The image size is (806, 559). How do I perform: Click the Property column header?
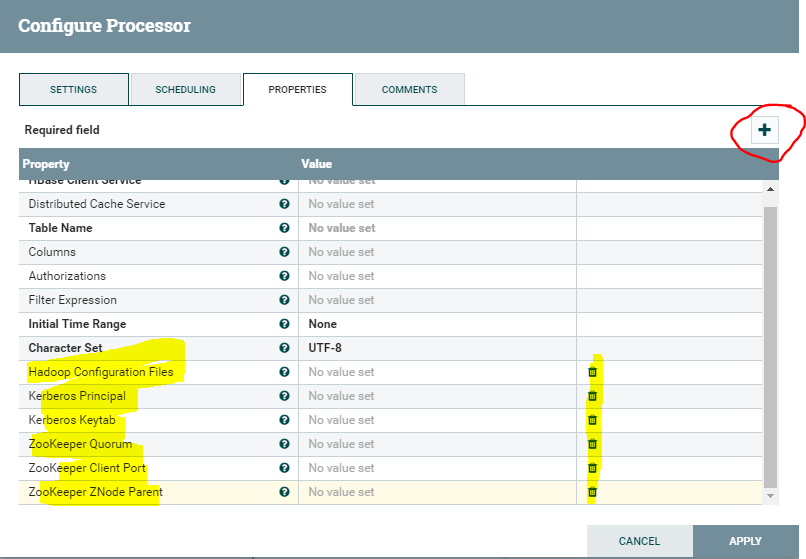click(46, 164)
